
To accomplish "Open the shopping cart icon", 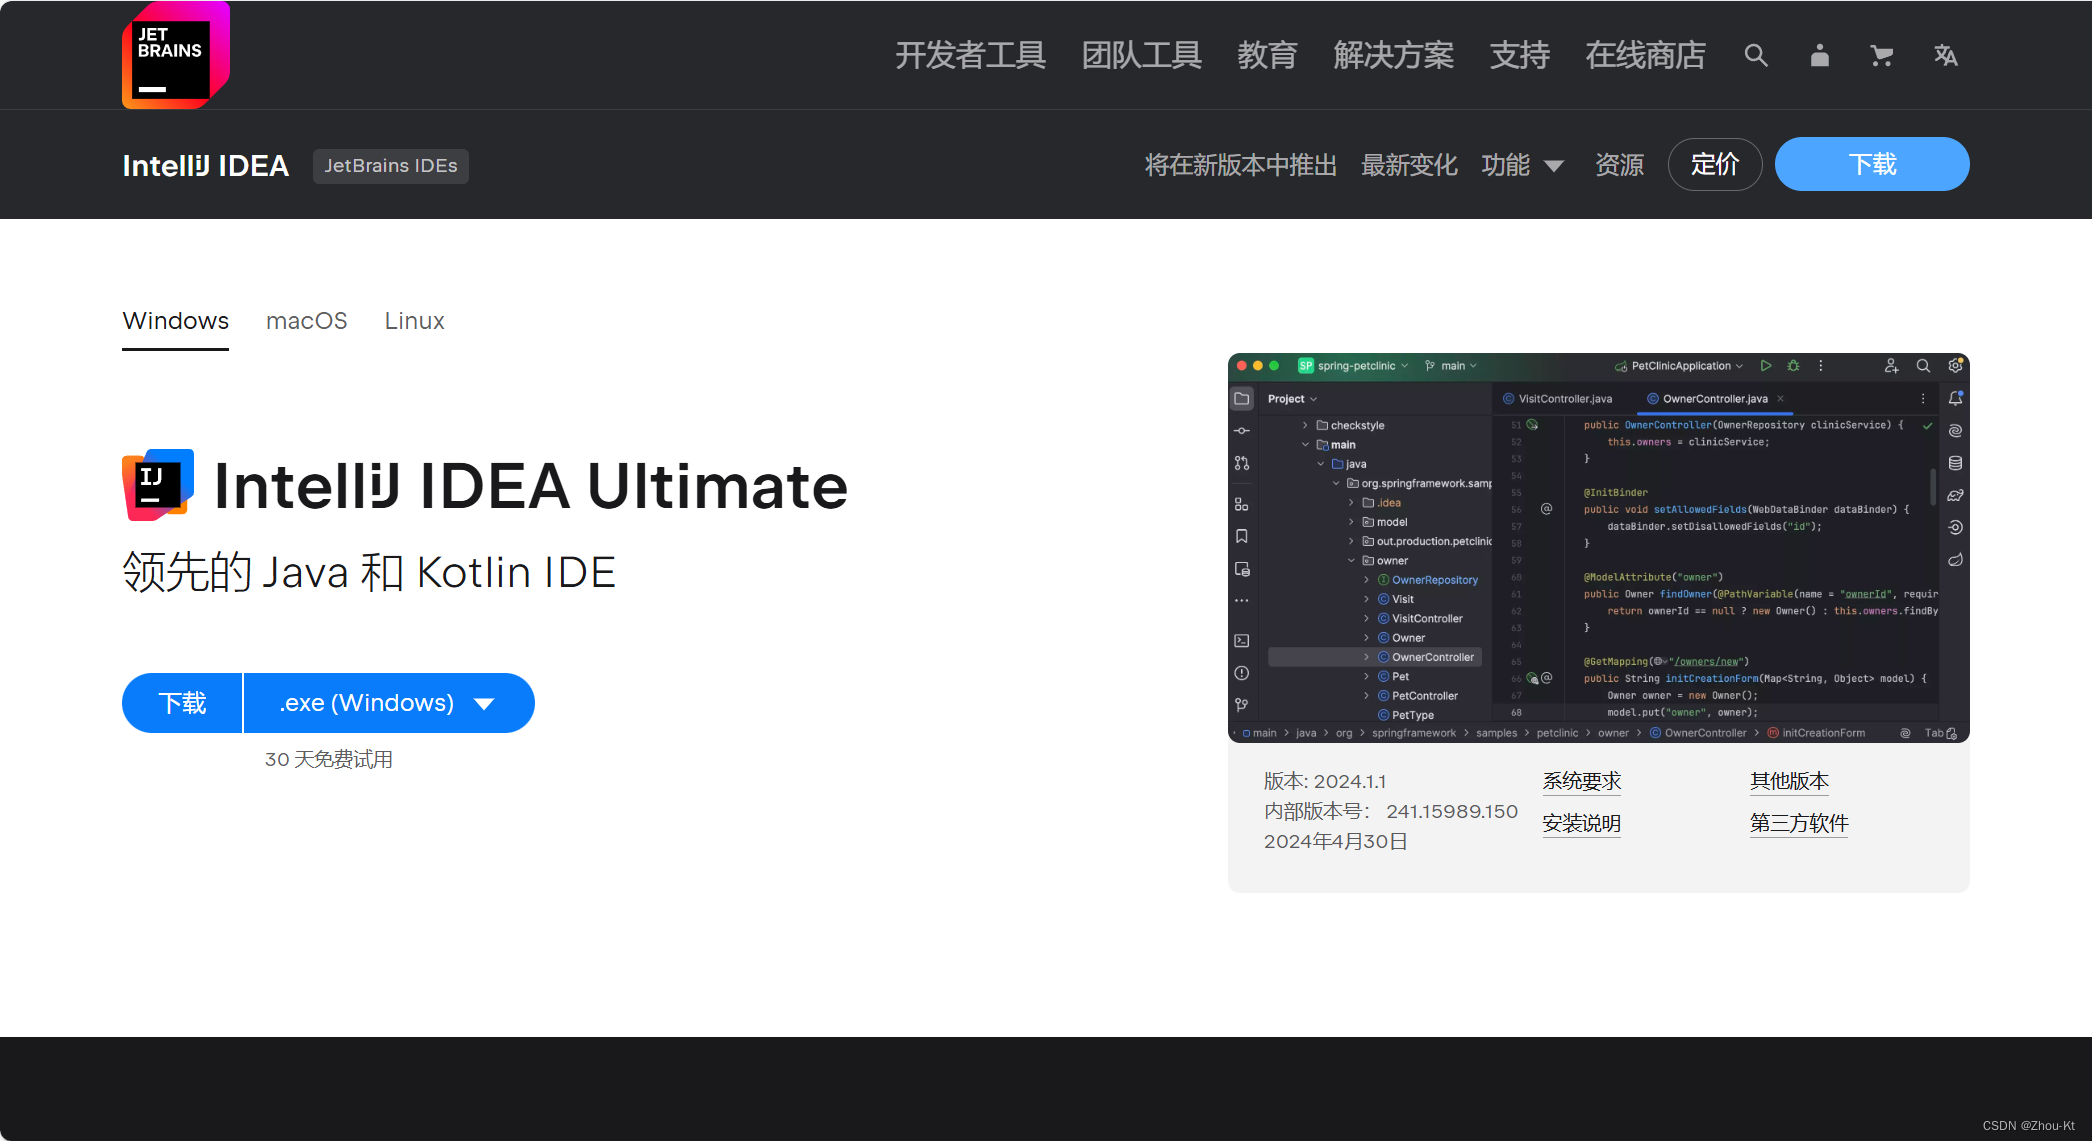I will click(1882, 56).
